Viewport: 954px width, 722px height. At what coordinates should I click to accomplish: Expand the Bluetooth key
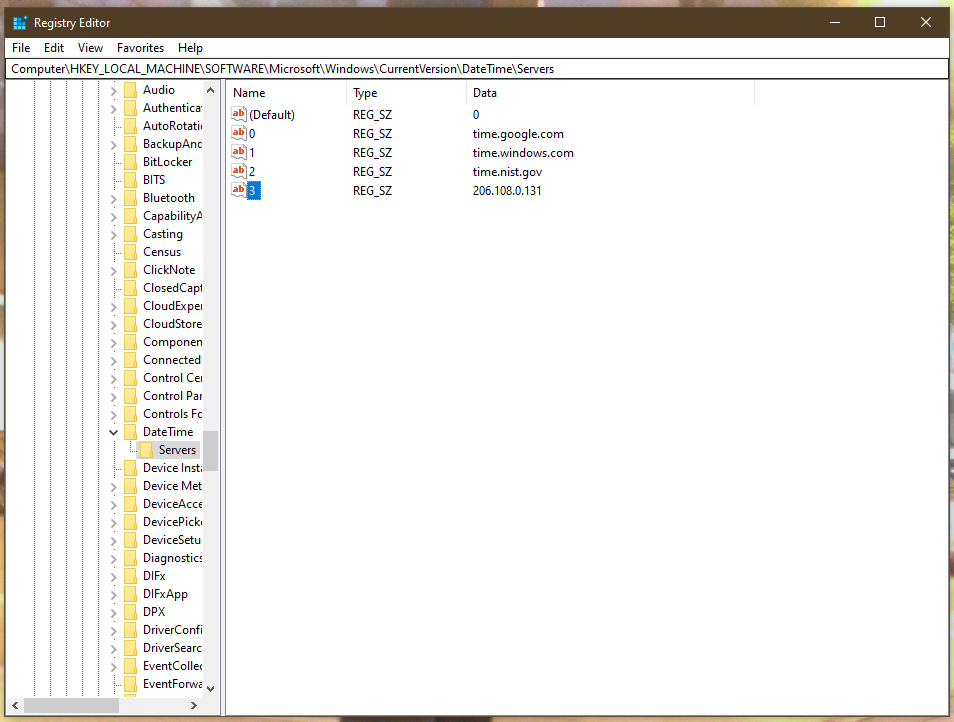(x=114, y=197)
